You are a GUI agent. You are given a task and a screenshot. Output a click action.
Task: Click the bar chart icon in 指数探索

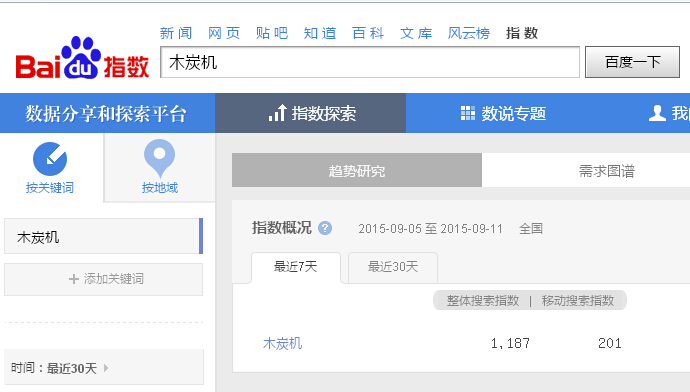point(277,113)
